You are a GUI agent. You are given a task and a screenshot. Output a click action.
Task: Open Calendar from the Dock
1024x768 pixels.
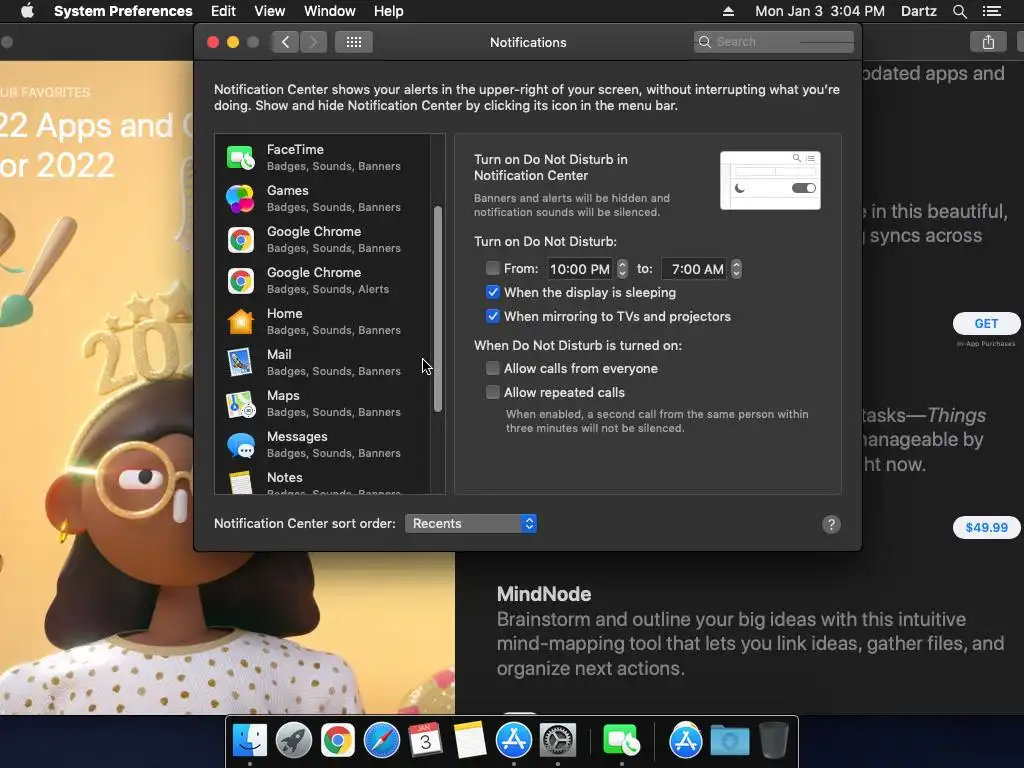point(425,741)
